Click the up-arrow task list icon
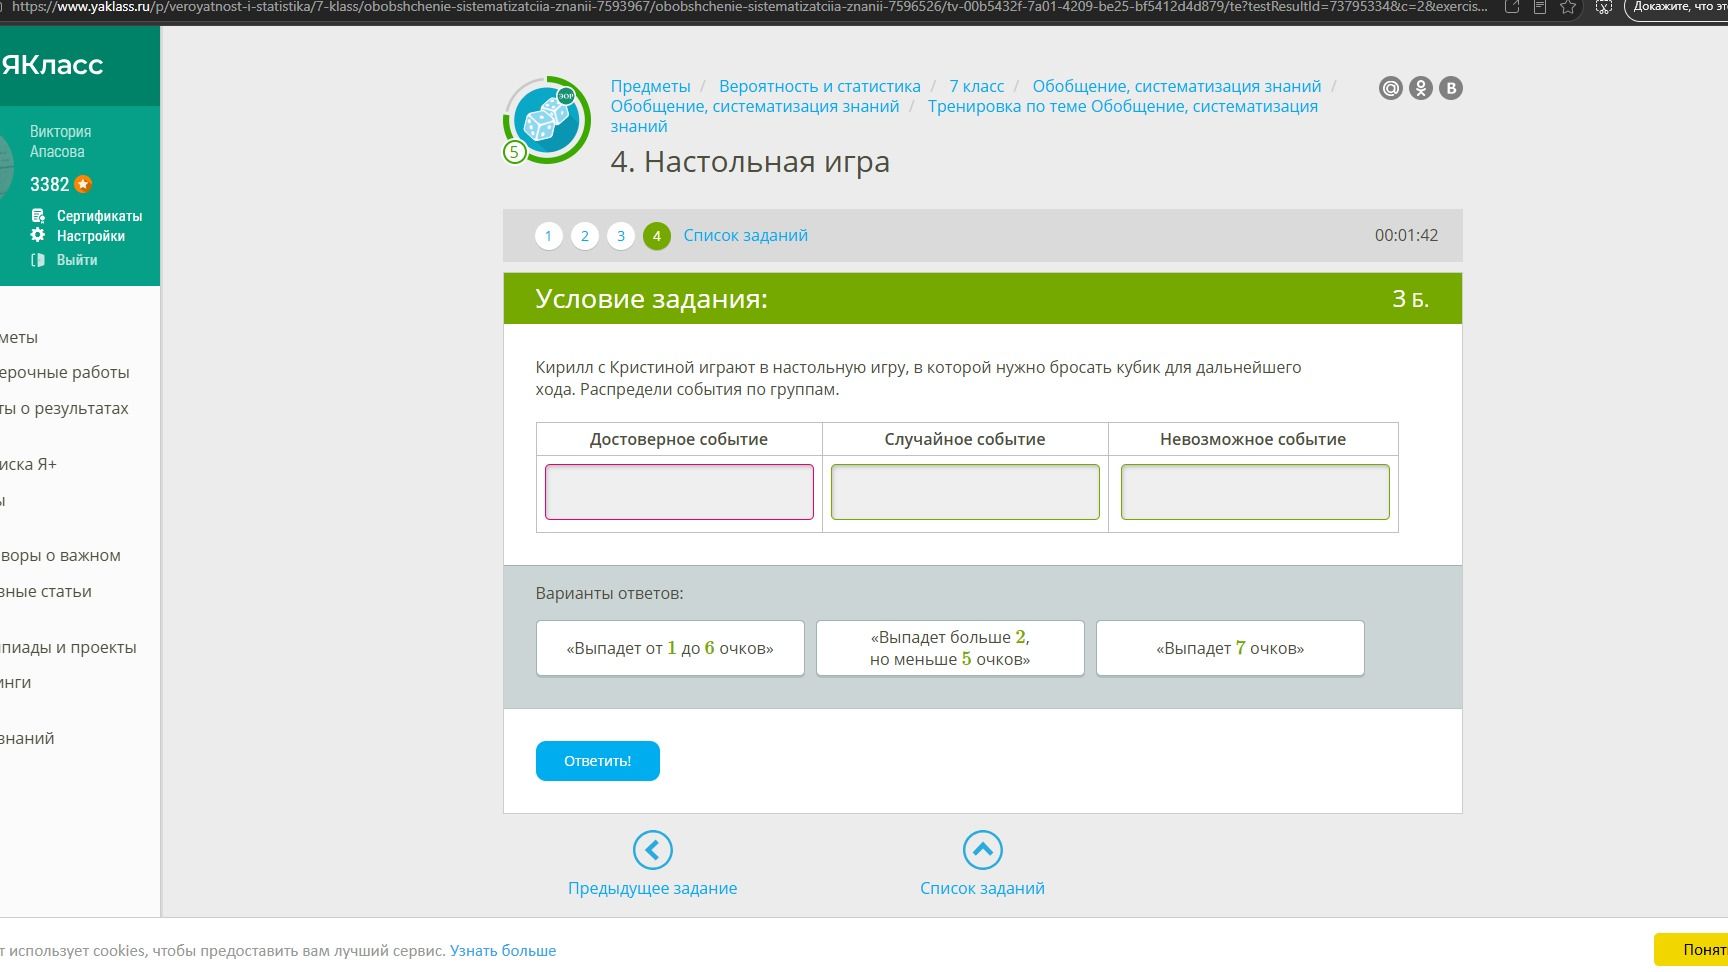This screenshot has height=972, width=1728. point(982,850)
